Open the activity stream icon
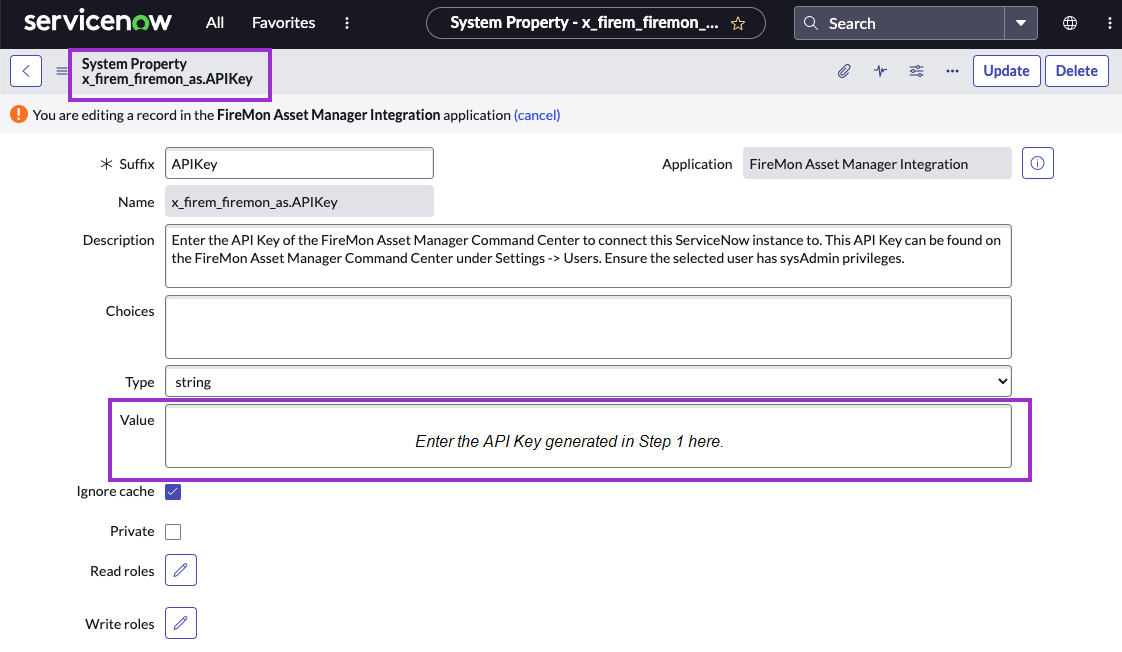1122x652 pixels. pos(880,70)
